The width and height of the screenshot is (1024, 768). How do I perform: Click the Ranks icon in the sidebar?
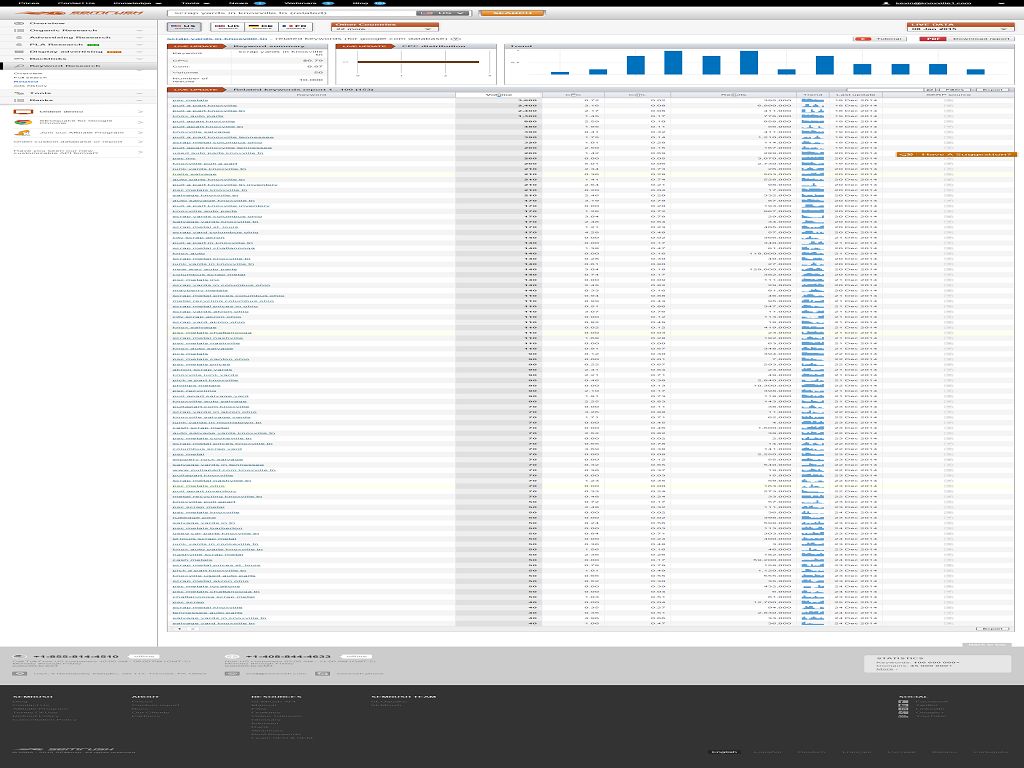pyautogui.click(x=20, y=101)
